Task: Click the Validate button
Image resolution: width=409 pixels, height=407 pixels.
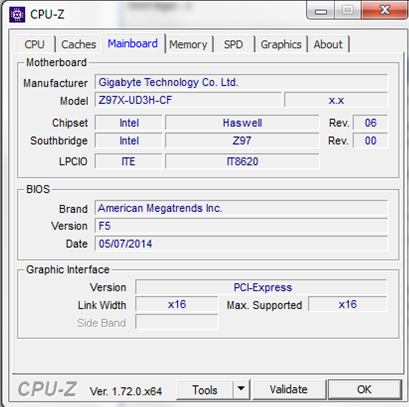Action: (289, 389)
